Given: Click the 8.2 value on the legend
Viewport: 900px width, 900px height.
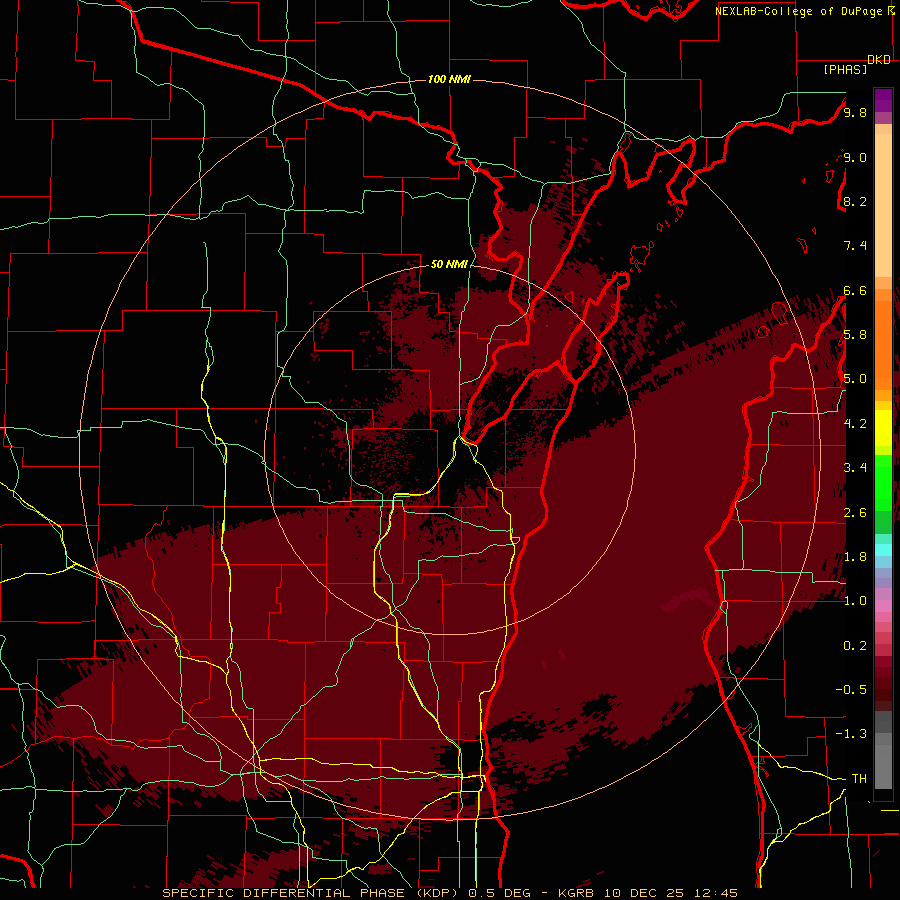Looking at the screenshot, I should pos(855,201).
